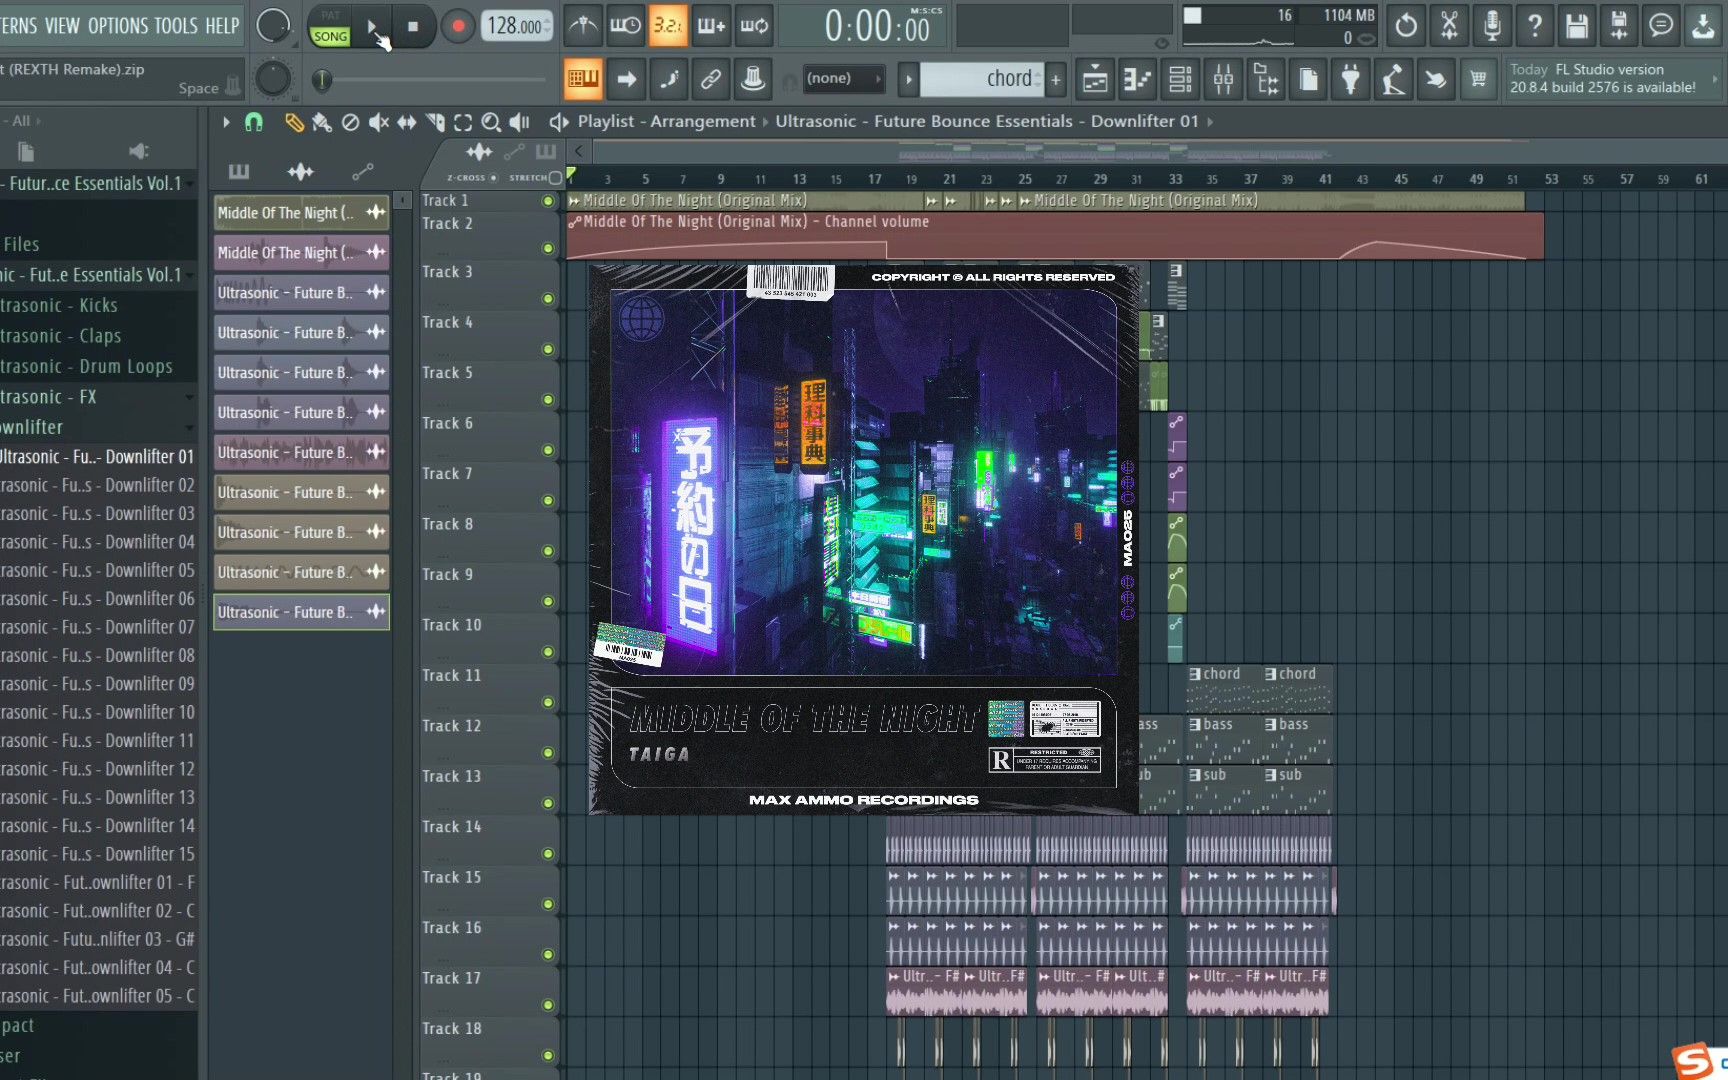This screenshot has width=1728, height=1080.
Task: Select the pencil Draw tool in Playlist
Action: pos(294,122)
